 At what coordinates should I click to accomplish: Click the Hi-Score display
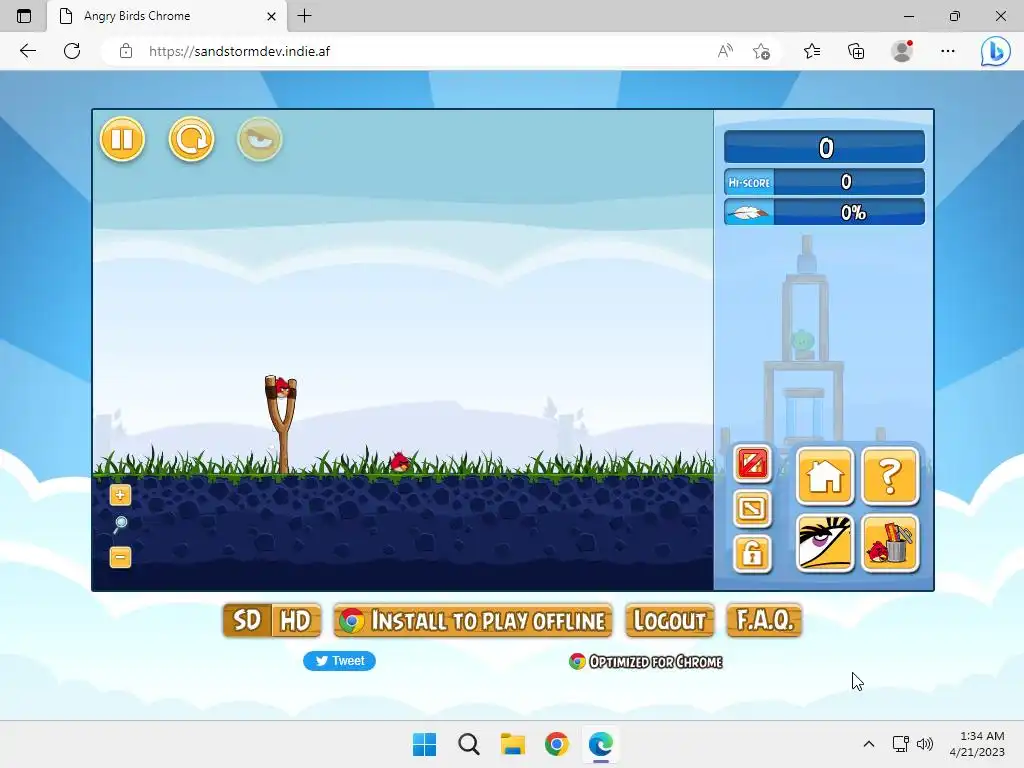824,182
